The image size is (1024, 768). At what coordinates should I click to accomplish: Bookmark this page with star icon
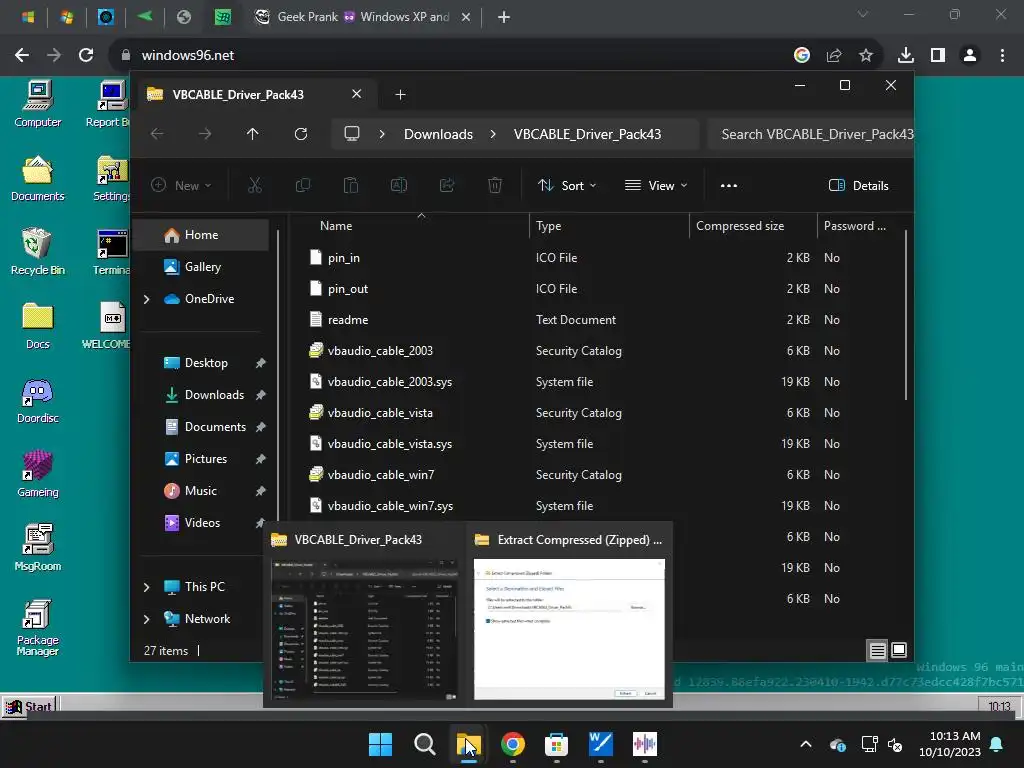coord(866,56)
